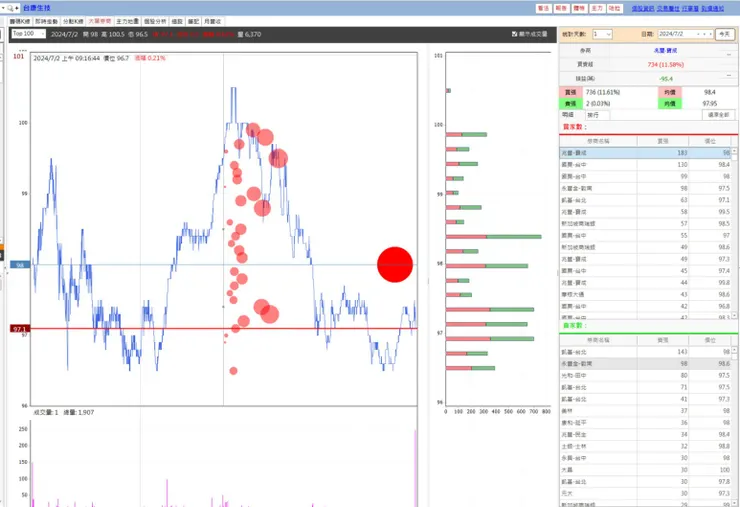The width and height of the screenshot is (740, 507).
Task: Select the buyer row with 57 lots at 98.5
Action: pyautogui.click(x=645, y=224)
